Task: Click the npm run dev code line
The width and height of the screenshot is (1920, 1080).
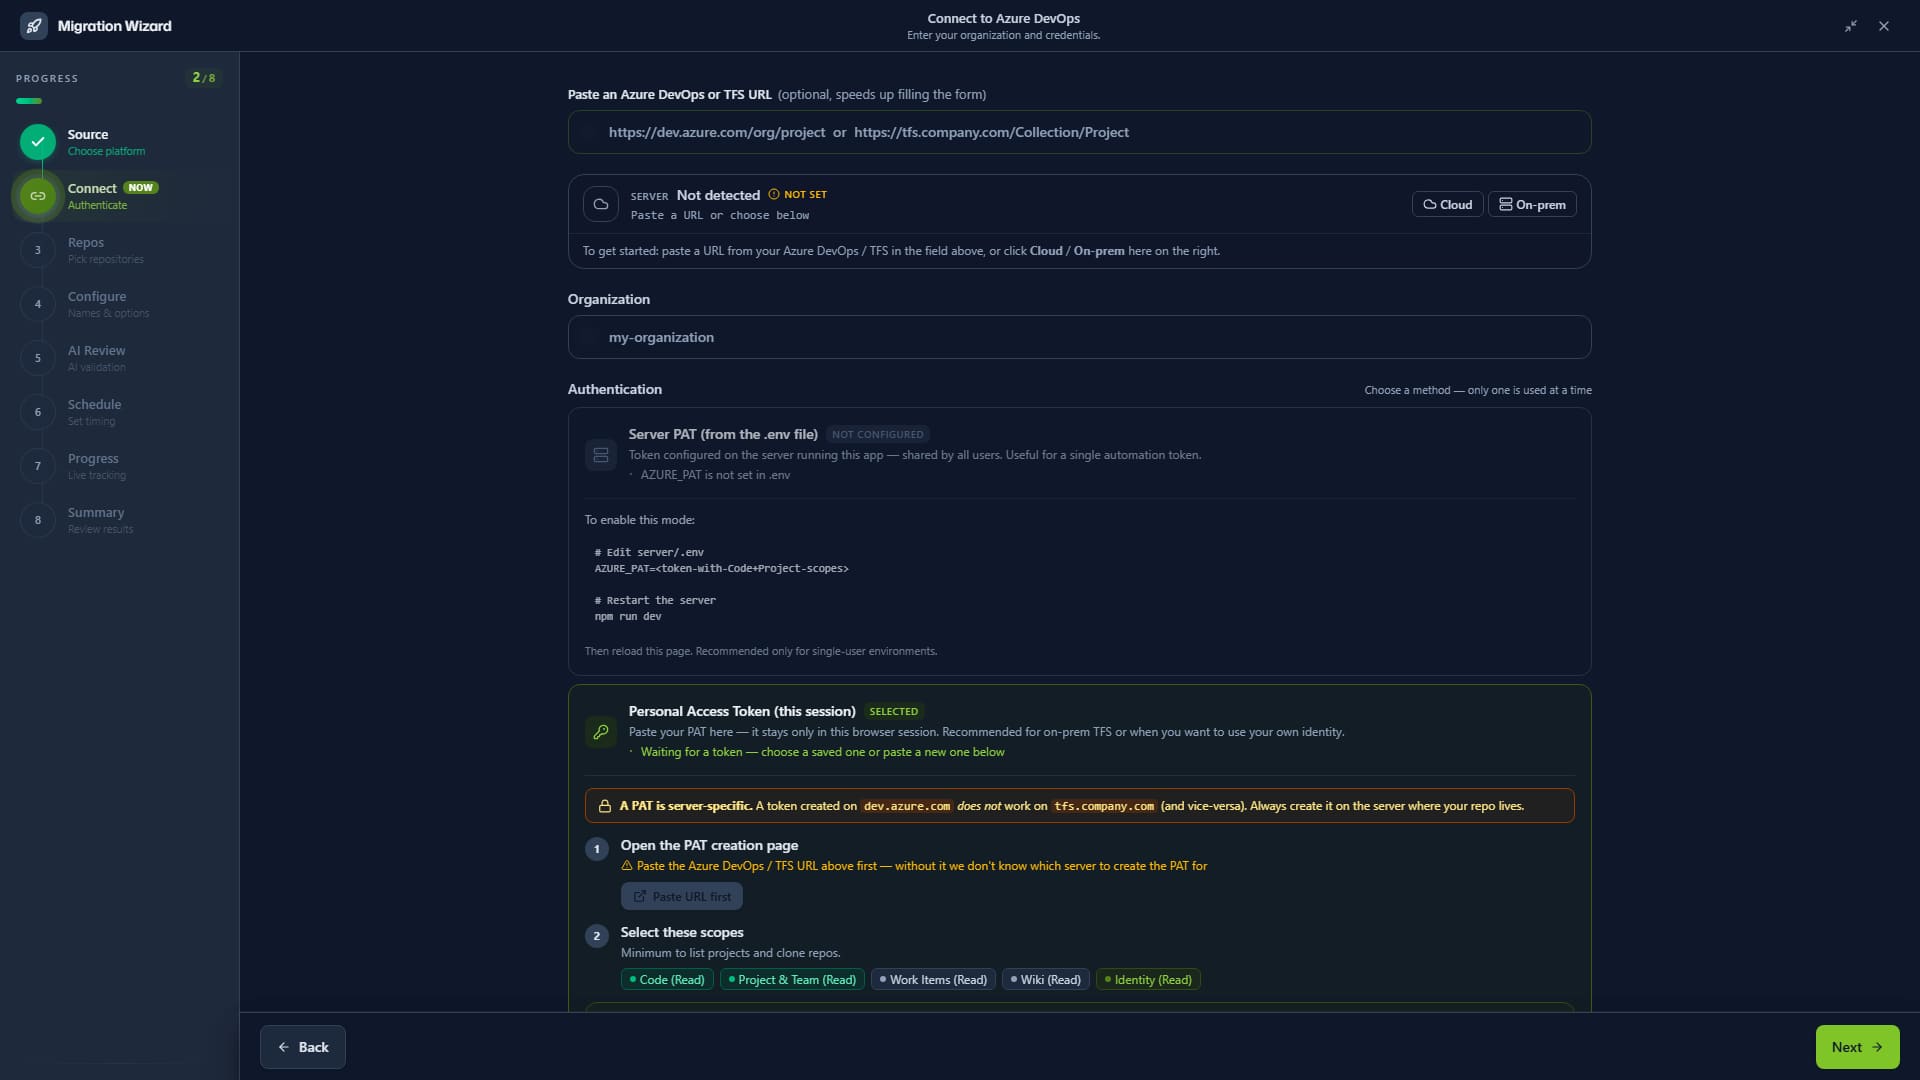Action: pyautogui.click(x=628, y=616)
